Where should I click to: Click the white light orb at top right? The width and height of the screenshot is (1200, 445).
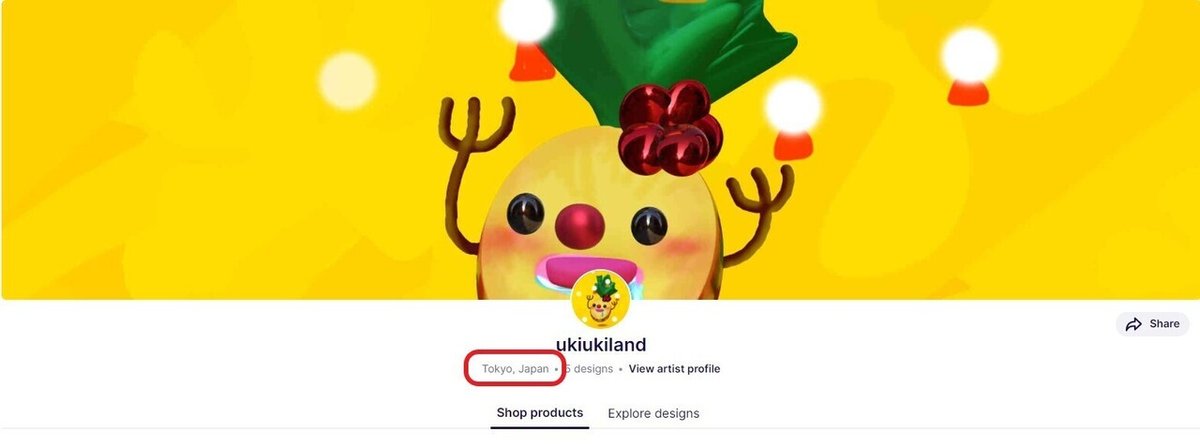click(969, 56)
